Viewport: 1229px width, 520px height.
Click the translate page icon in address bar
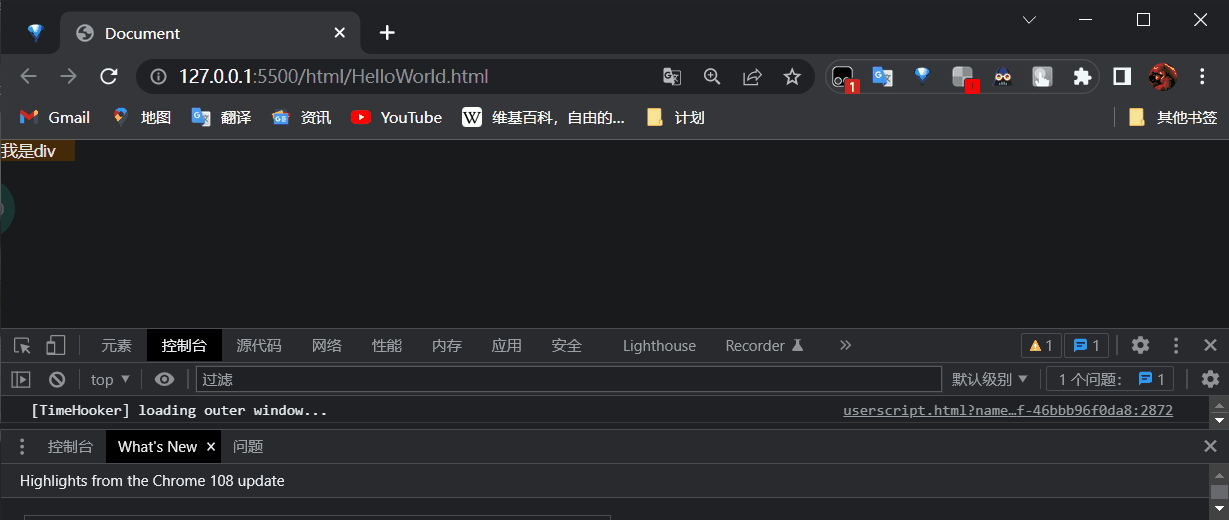[x=672, y=76]
